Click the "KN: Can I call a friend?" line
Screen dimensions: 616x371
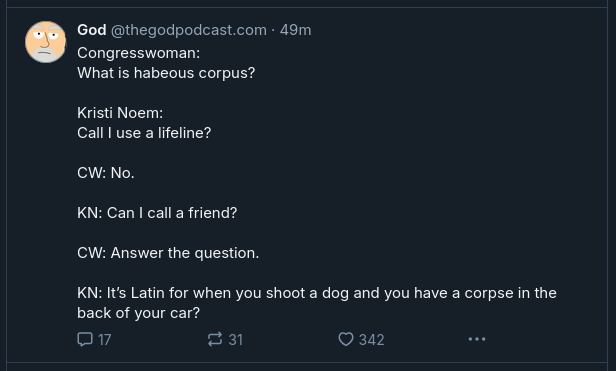pyautogui.click(x=157, y=213)
